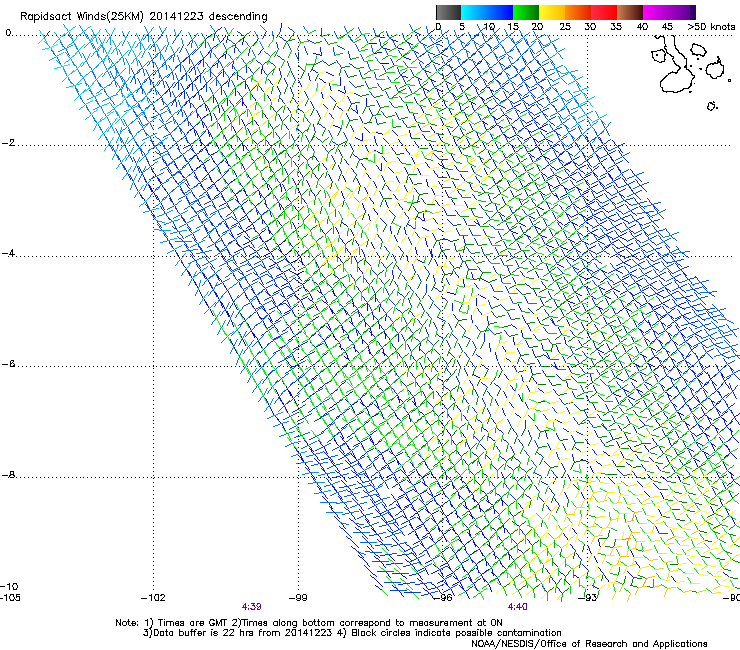740x650 pixels.
Task: Click the '-4' latitude axis label
Action: (x=8, y=253)
